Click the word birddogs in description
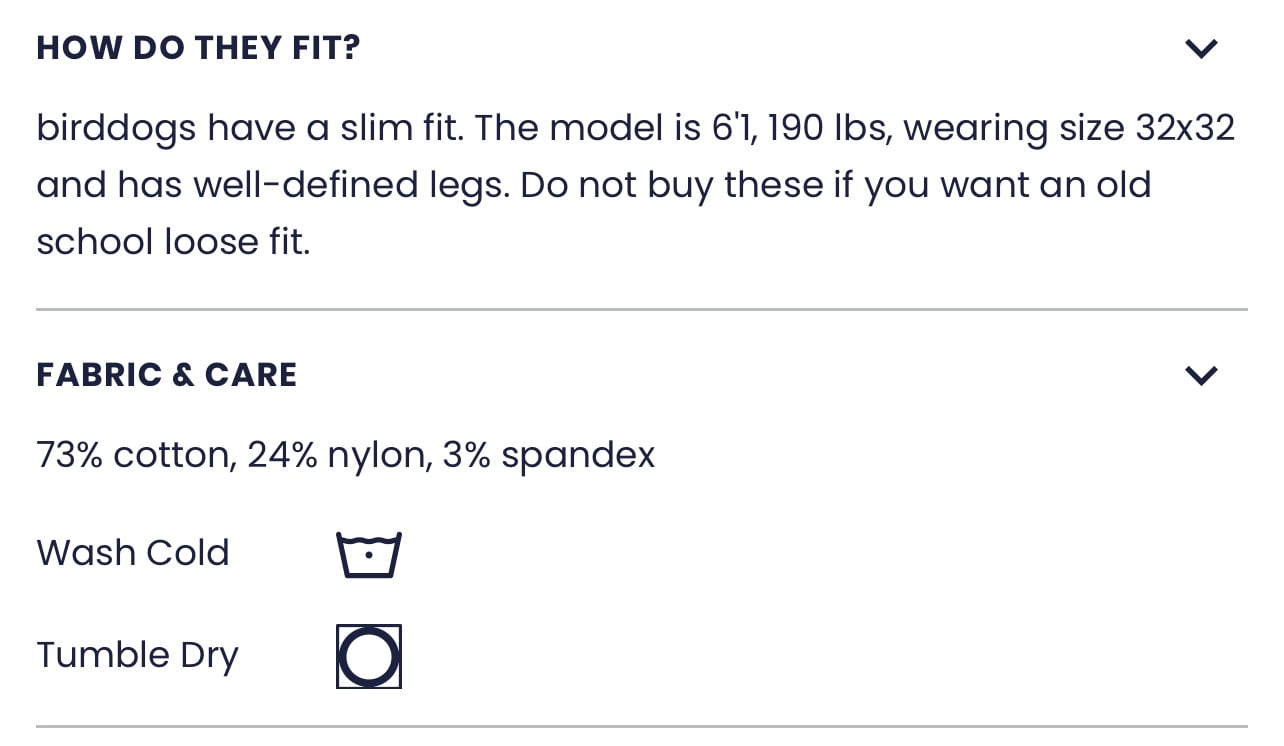Viewport: 1284px width, 746px height. pyautogui.click(x=116, y=129)
